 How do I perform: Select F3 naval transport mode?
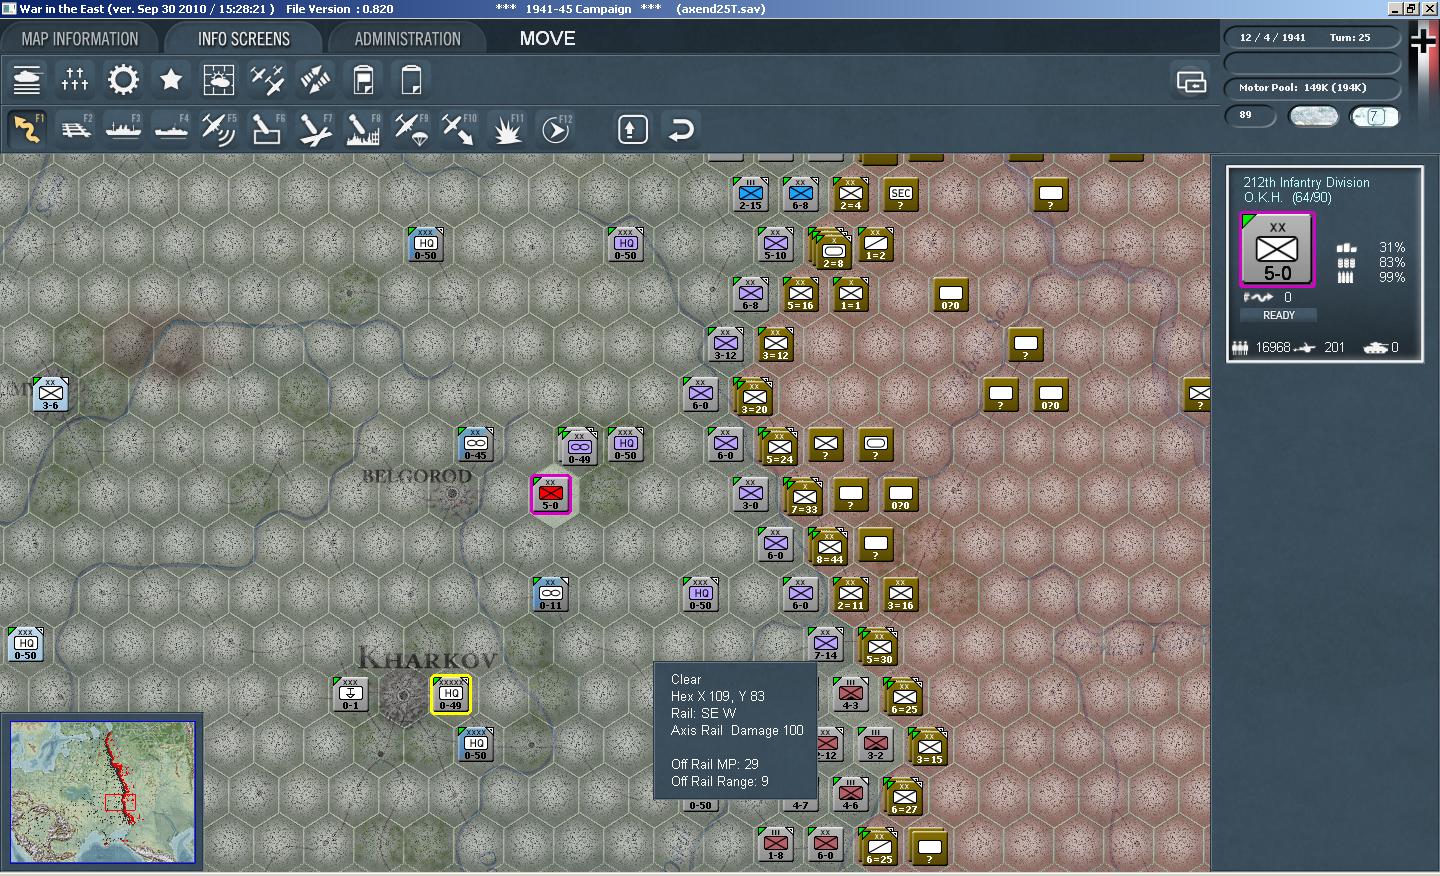(x=123, y=129)
